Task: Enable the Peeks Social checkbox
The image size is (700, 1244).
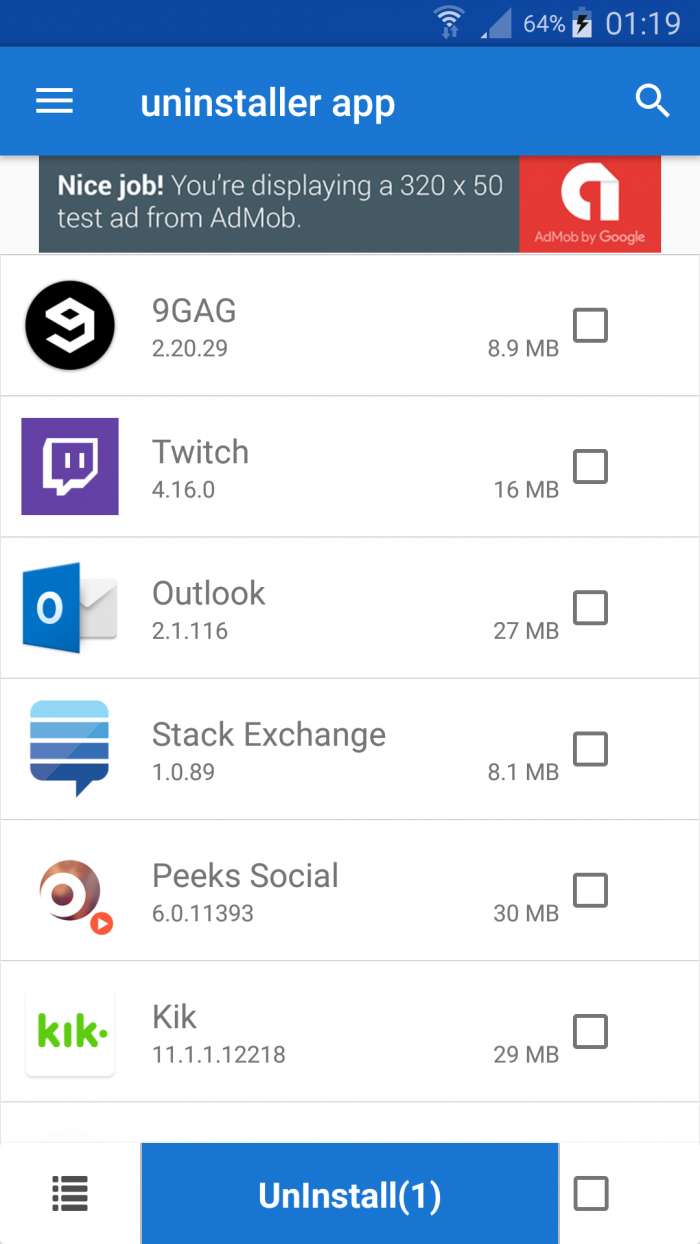Action: pos(590,890)
